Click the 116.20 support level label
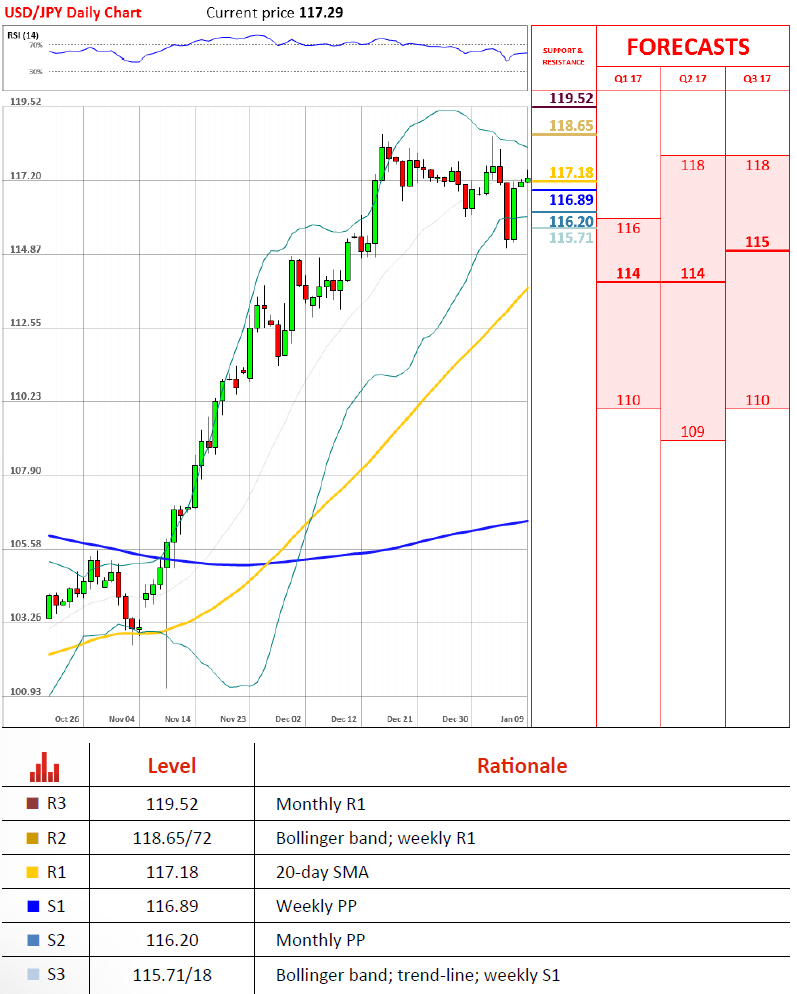This screenshot has width=797, height=994. point(571,221)
